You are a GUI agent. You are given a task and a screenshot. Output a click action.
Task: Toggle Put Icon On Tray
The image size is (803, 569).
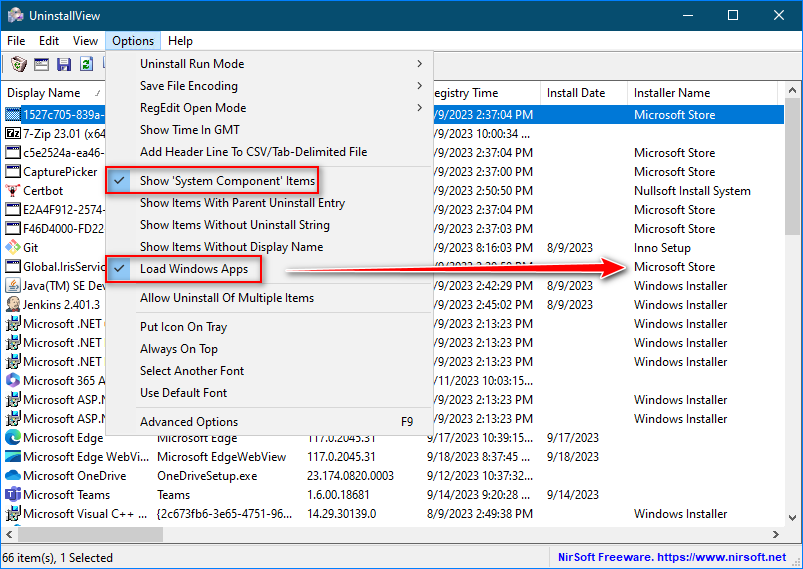[269, 327]
